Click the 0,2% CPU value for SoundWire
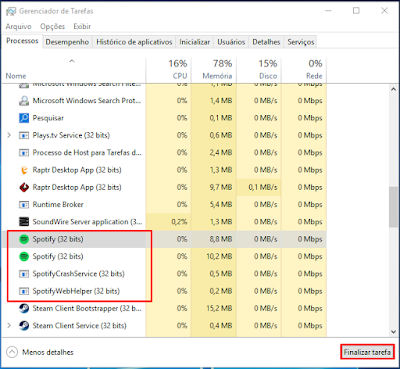 179,222
